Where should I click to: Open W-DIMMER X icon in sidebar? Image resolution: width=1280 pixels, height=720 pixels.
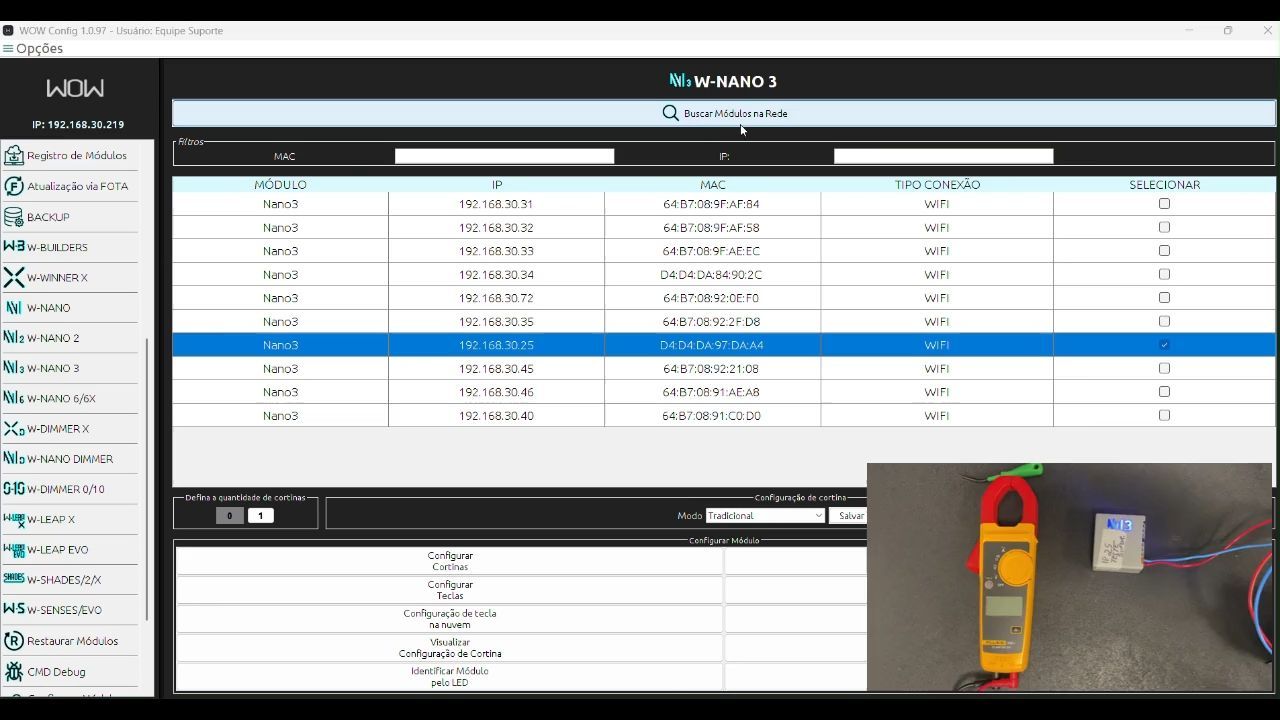14,429
